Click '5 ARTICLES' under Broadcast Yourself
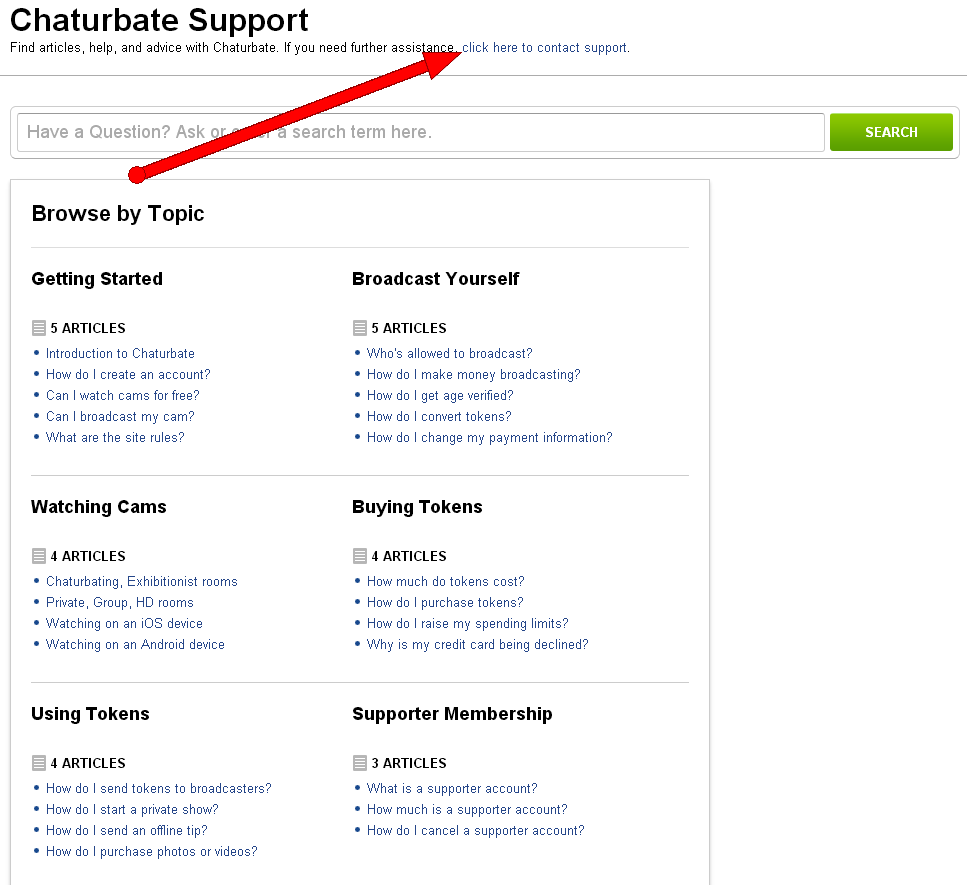The height and width of the screenshot is (885, 967). point(409,328)
